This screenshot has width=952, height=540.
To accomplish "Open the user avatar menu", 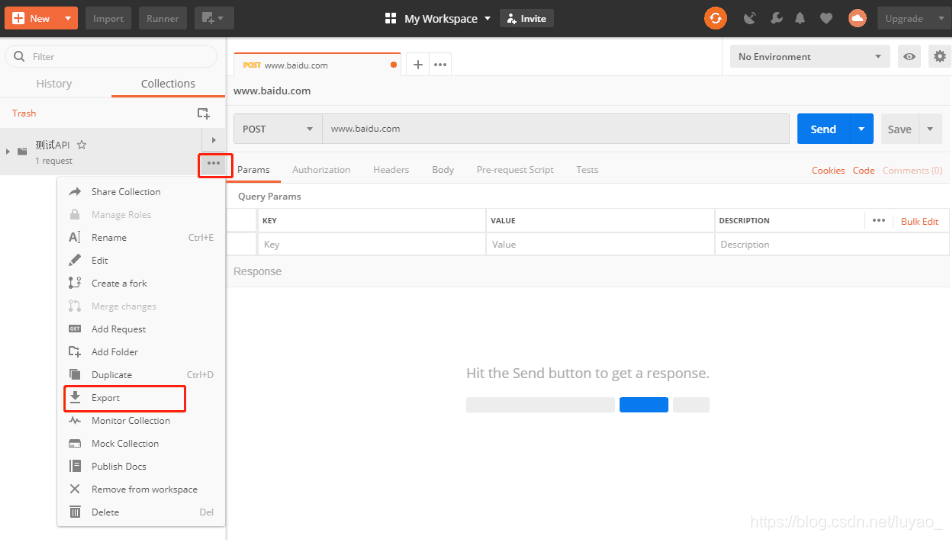I will pos(857,18).
